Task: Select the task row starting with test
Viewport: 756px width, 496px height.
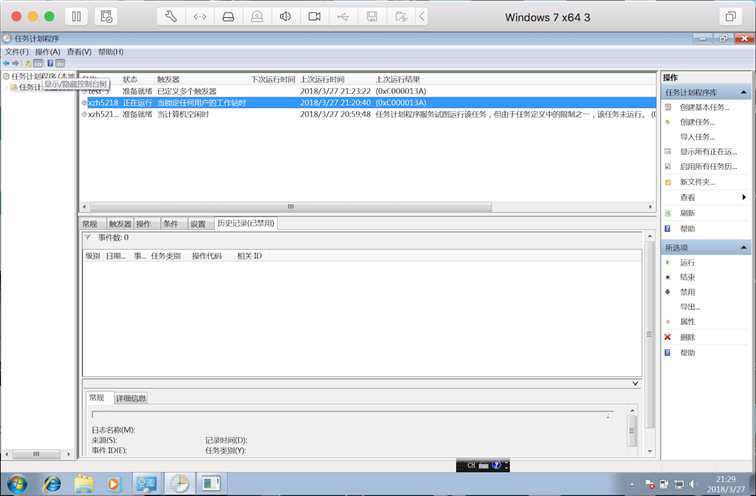Action: pos(369,91)
